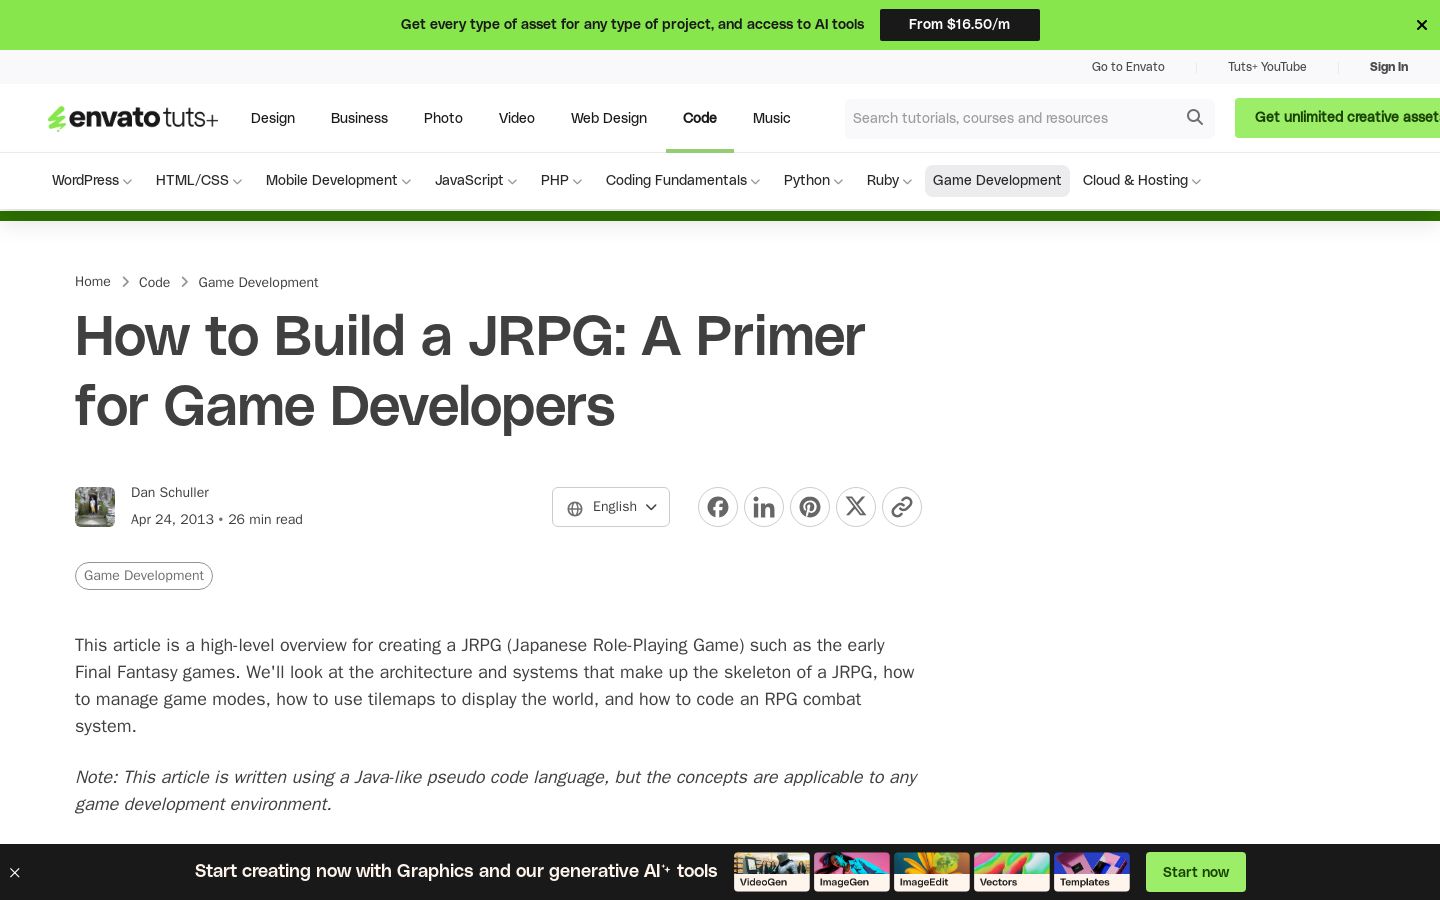Expand the Ruby dropdown
The width and height of the screenshot is (1440, 900).
(889, 181)
